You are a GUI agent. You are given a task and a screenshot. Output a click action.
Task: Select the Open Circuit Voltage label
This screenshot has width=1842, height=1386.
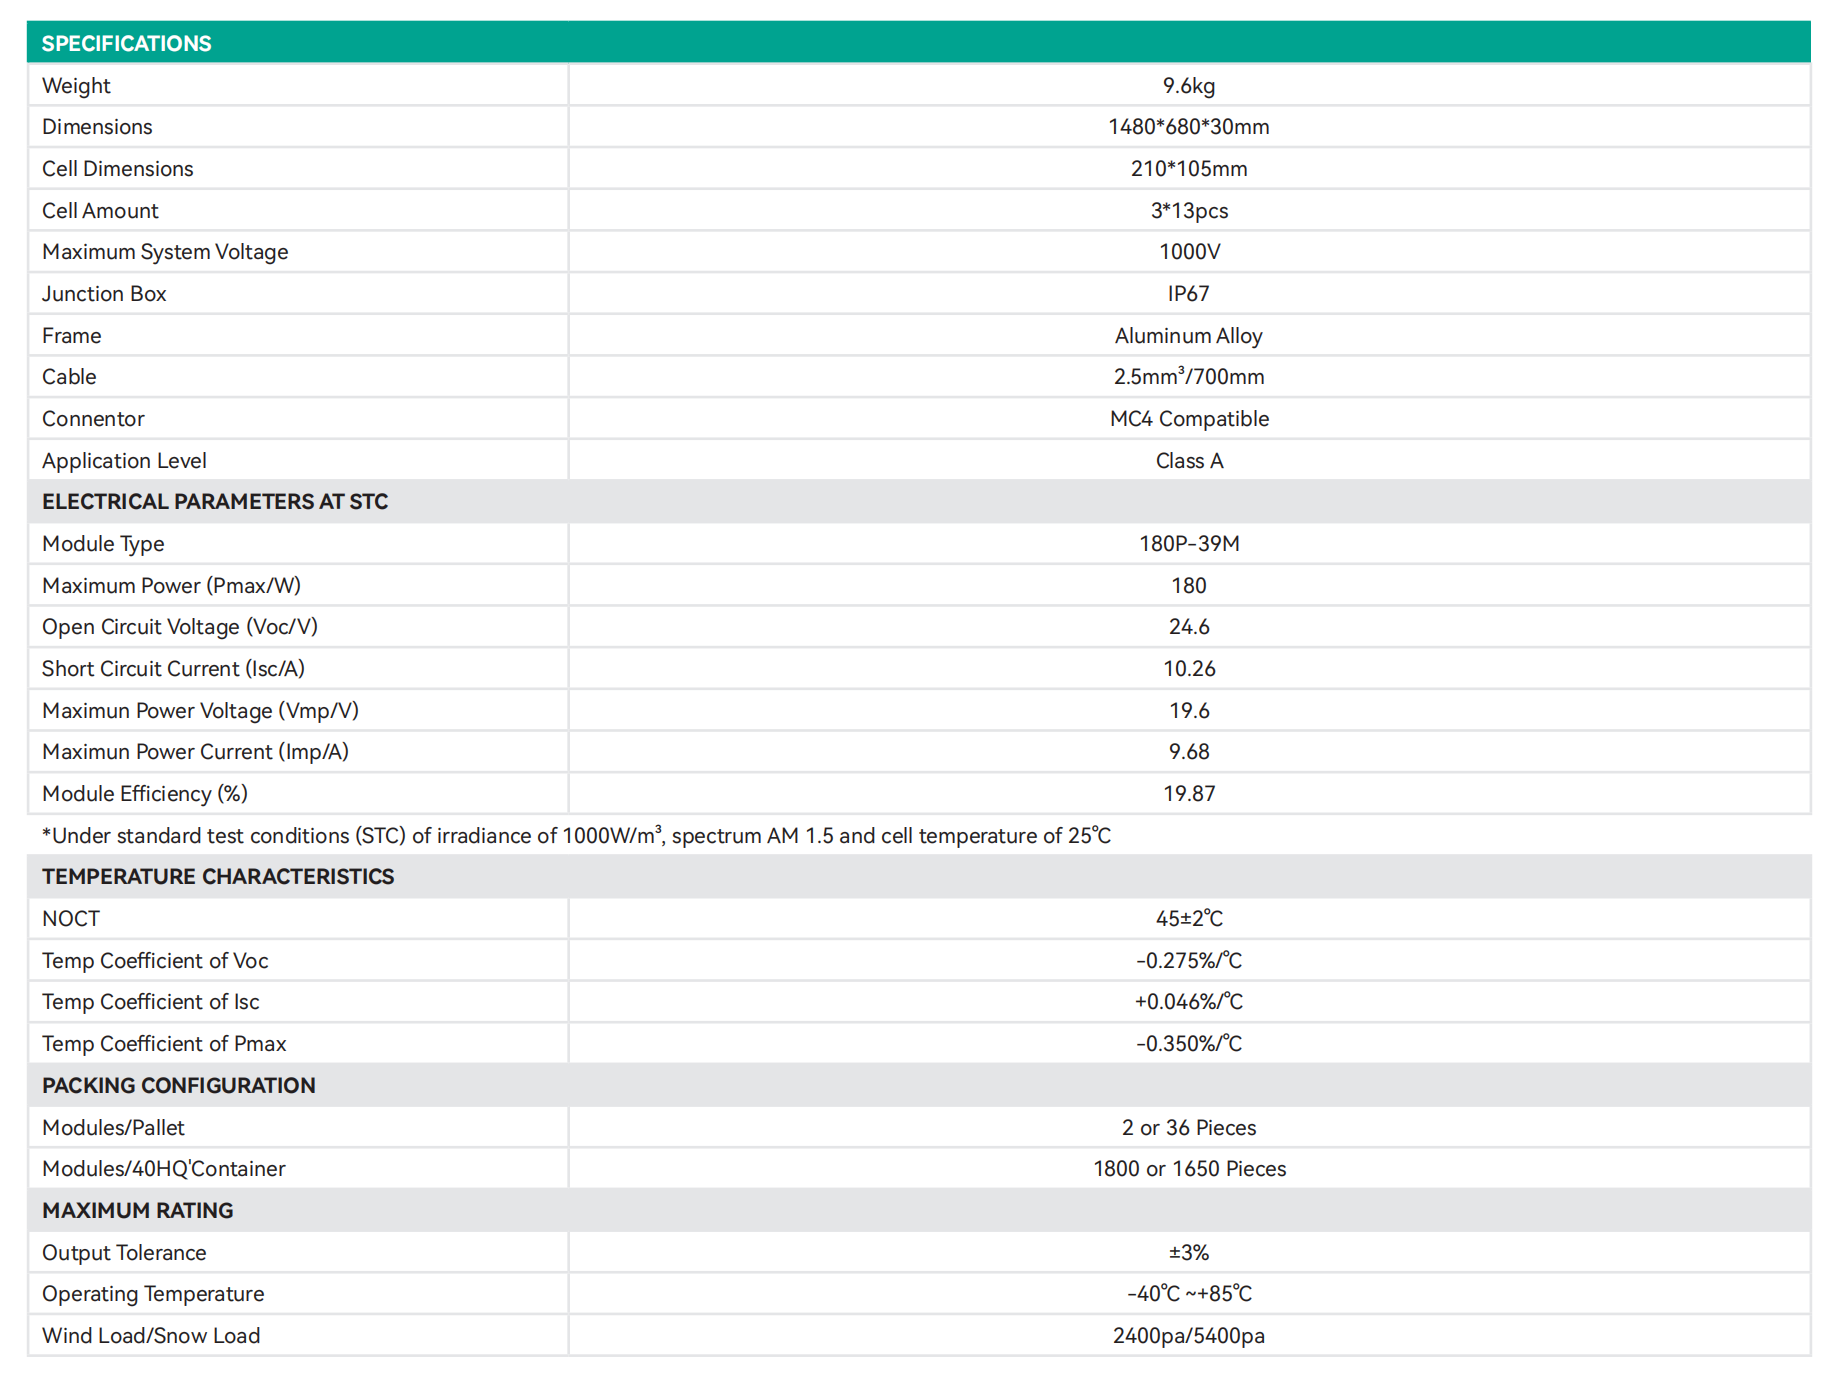point(180,627)
